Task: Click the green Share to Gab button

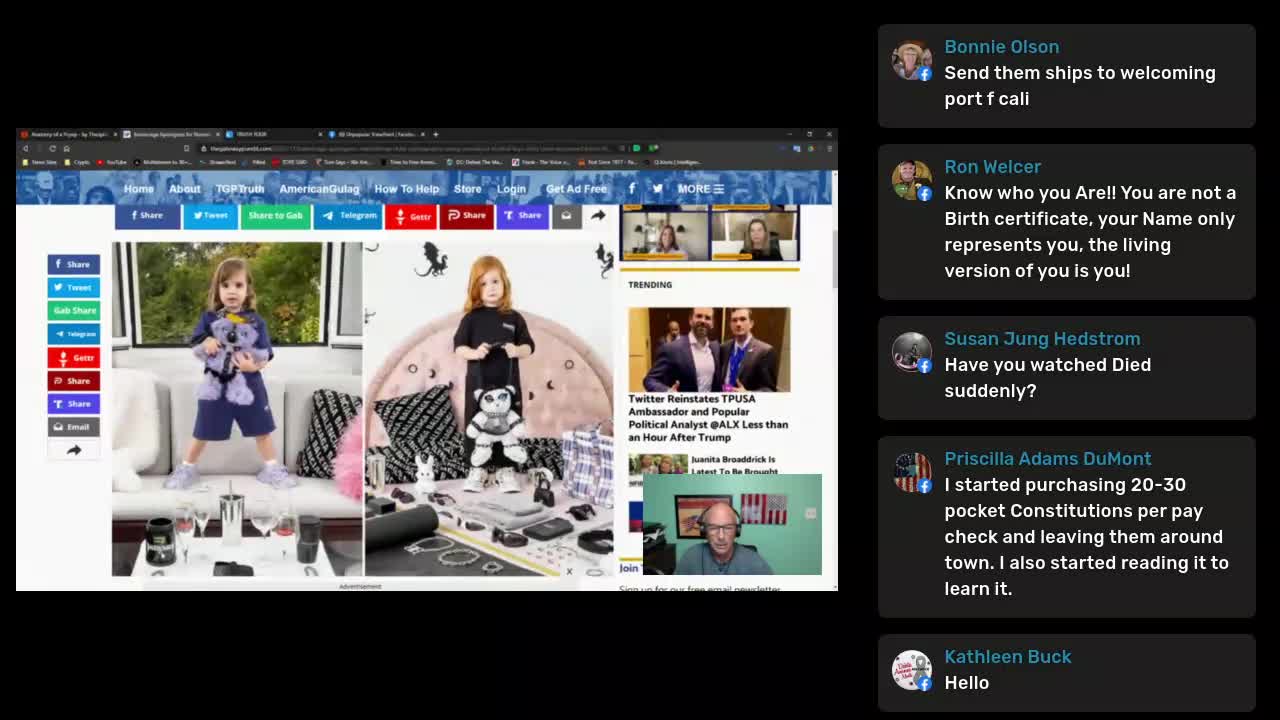Action: pos(275,215)
